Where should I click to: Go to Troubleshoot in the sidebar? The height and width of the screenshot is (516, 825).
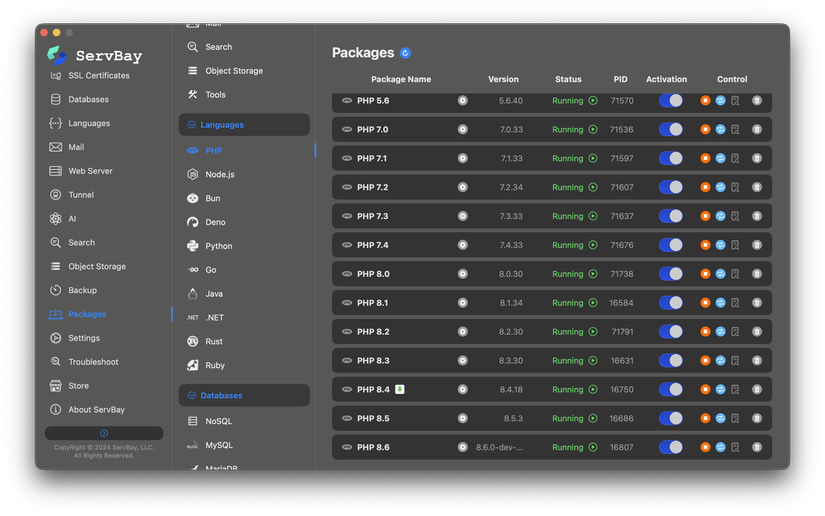pyautogui.click(x=93, y=362)
